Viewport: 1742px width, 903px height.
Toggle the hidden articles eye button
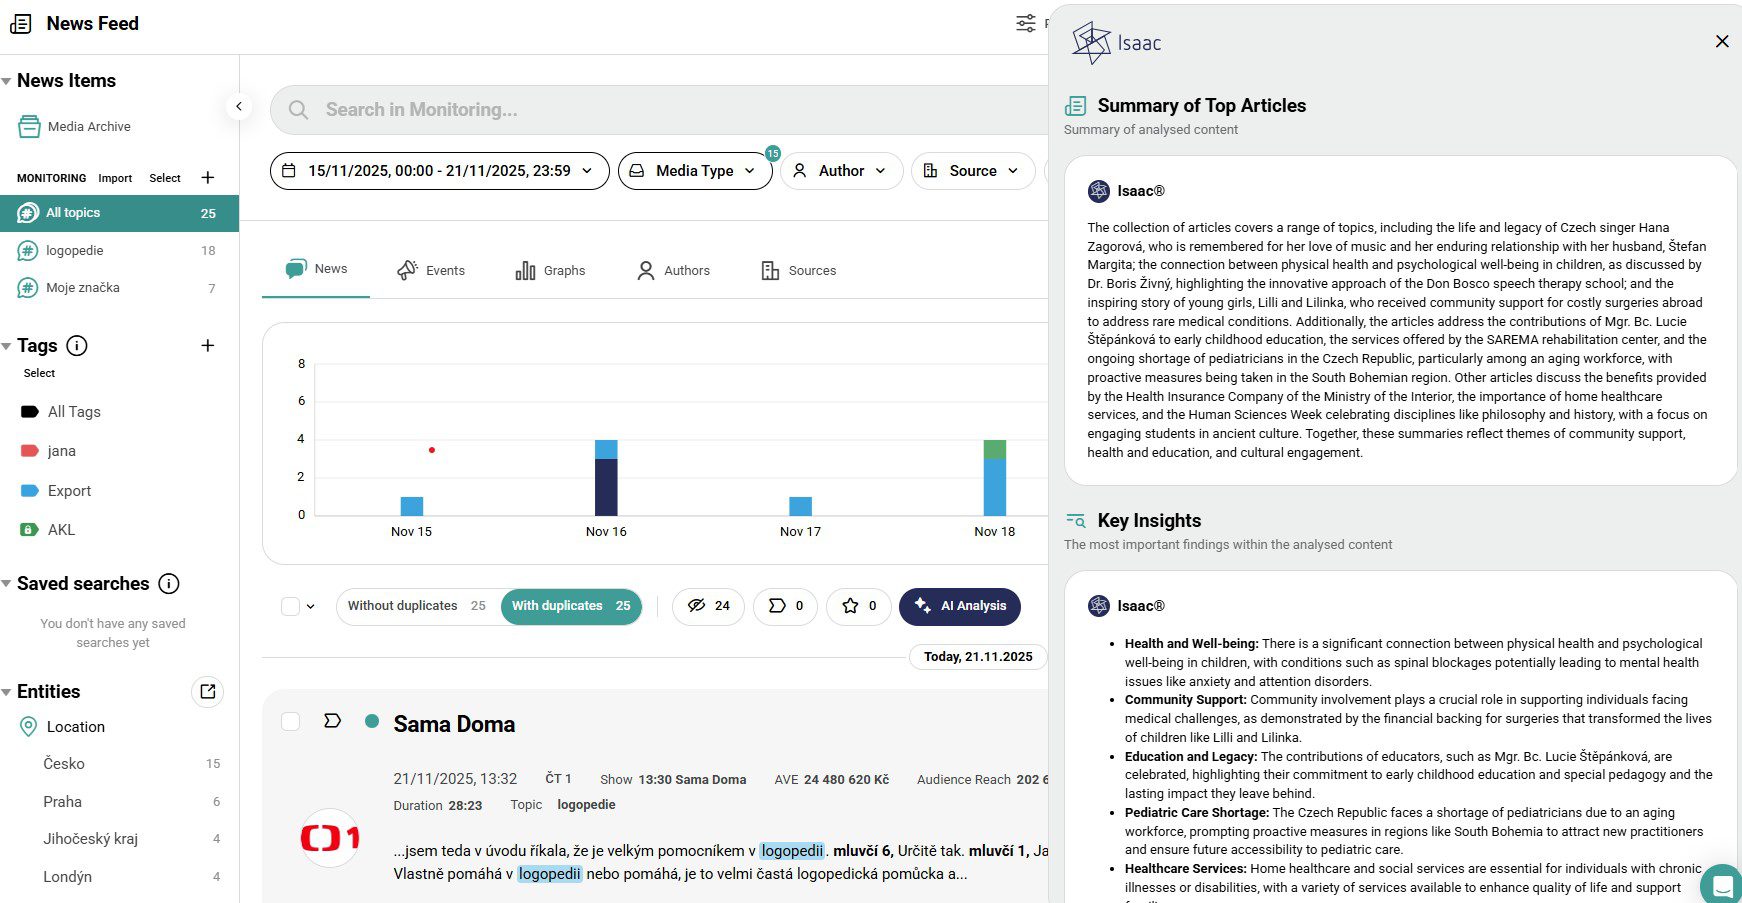point(708,606)
